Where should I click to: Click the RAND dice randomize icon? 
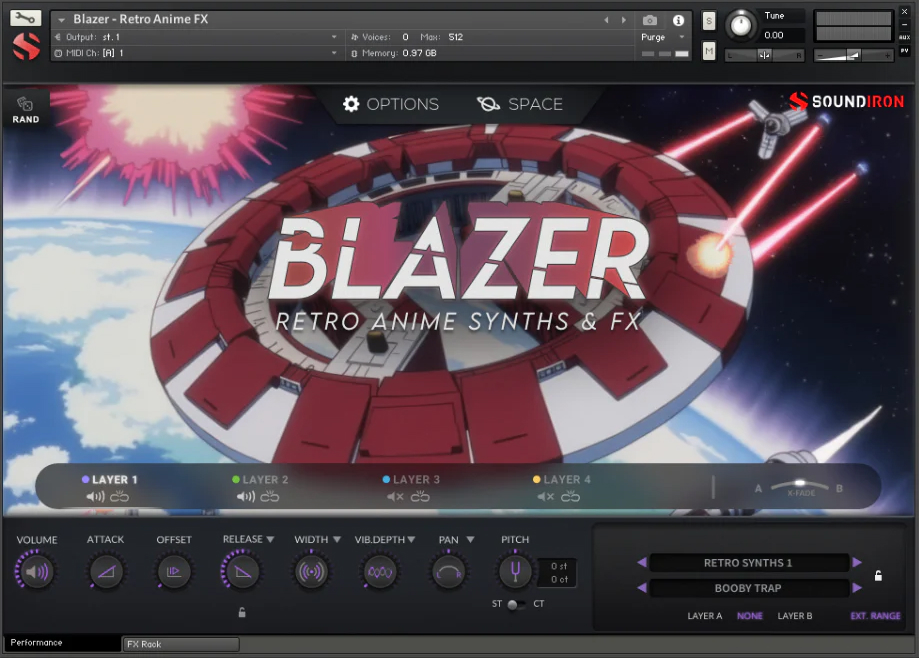25,104
